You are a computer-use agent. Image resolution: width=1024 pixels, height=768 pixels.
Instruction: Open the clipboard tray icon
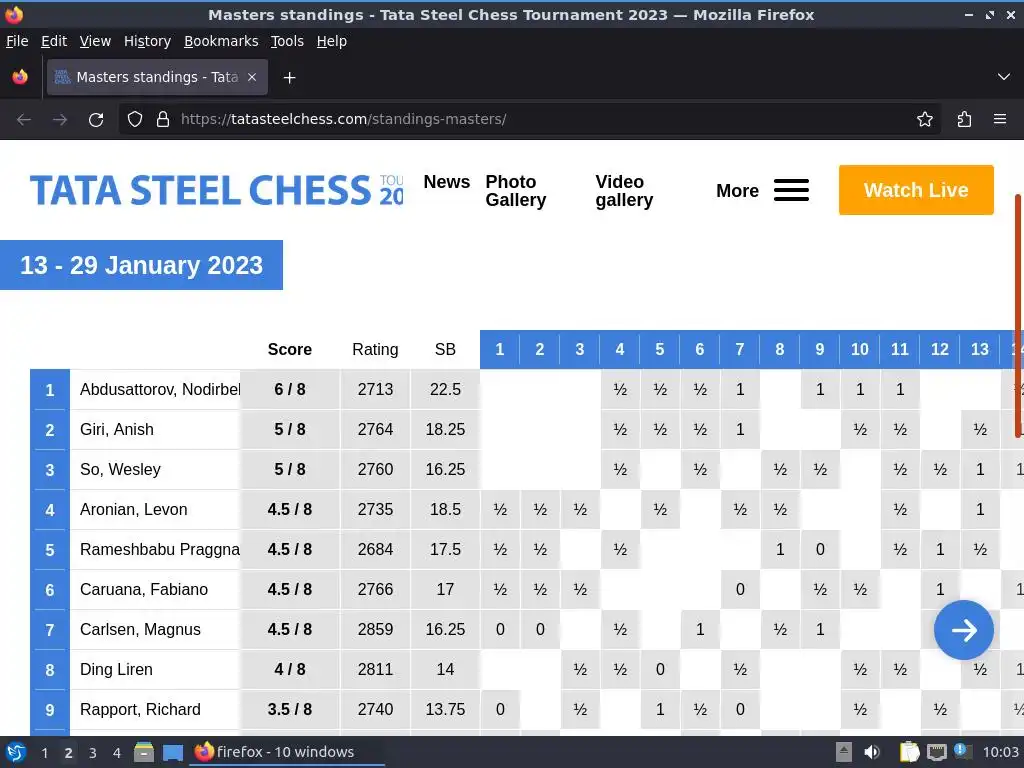[909, 752]
